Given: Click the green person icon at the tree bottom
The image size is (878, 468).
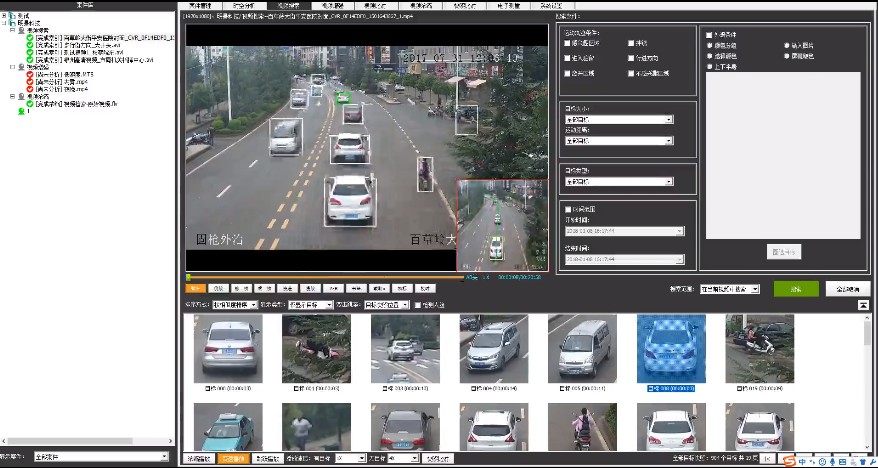Looking at the screenshot, I should [x=22, y=111].
